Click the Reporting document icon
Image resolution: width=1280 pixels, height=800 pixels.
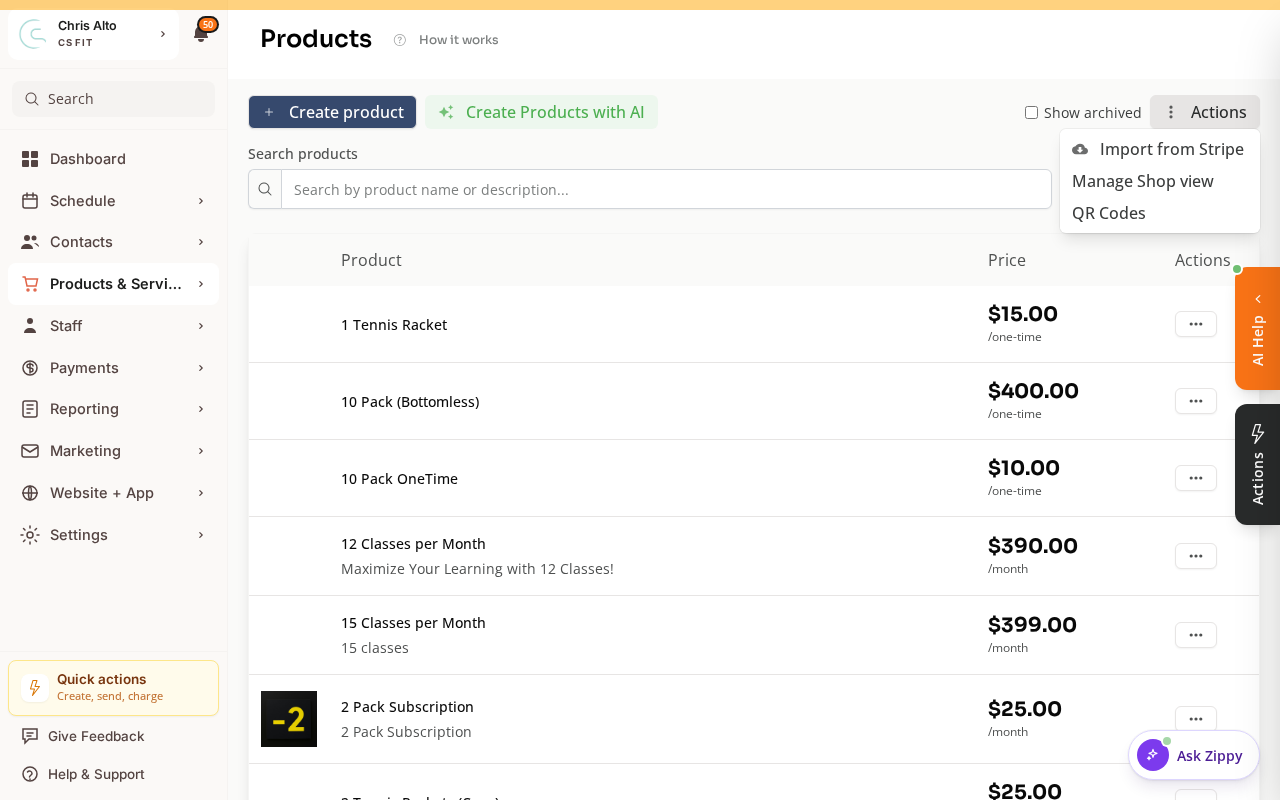[x=30, y=409]
